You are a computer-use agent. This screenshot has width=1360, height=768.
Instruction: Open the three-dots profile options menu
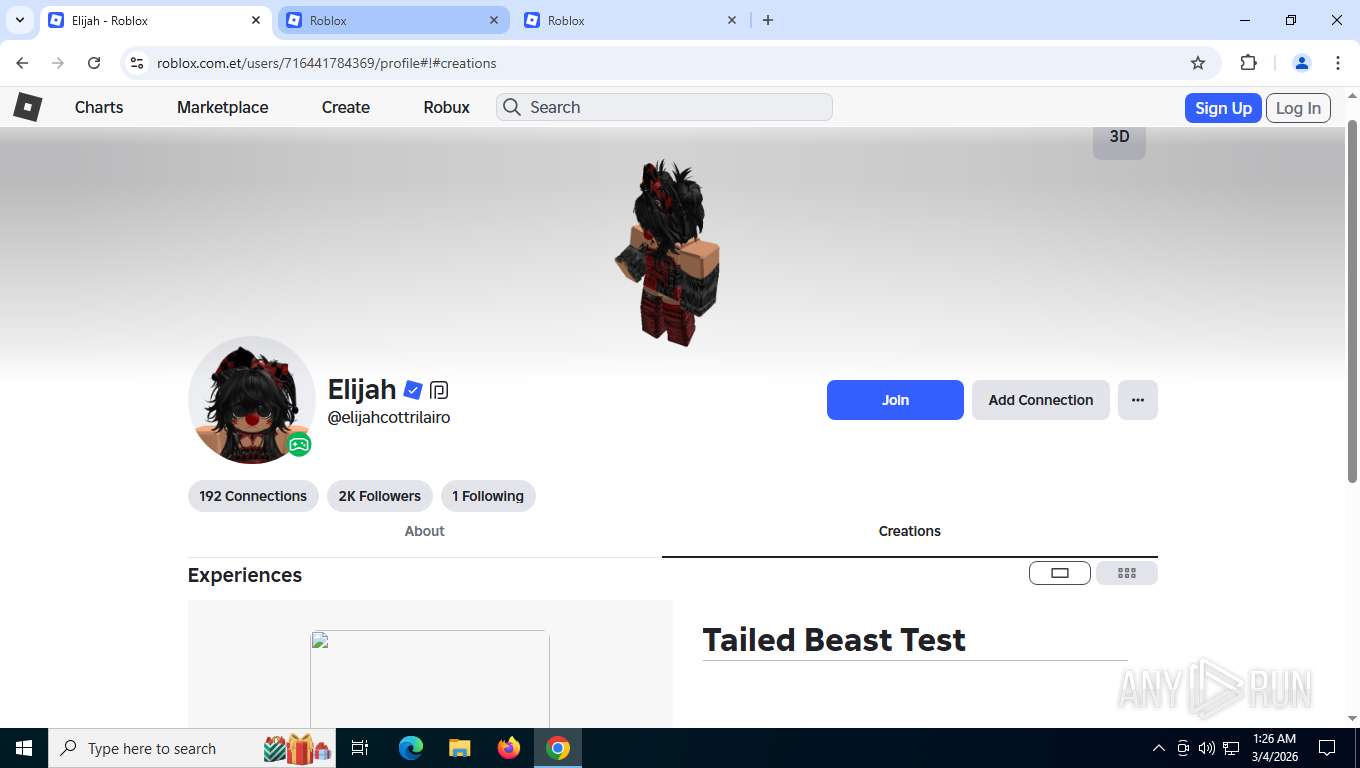pyautogui.click(x=1138, y=400)
